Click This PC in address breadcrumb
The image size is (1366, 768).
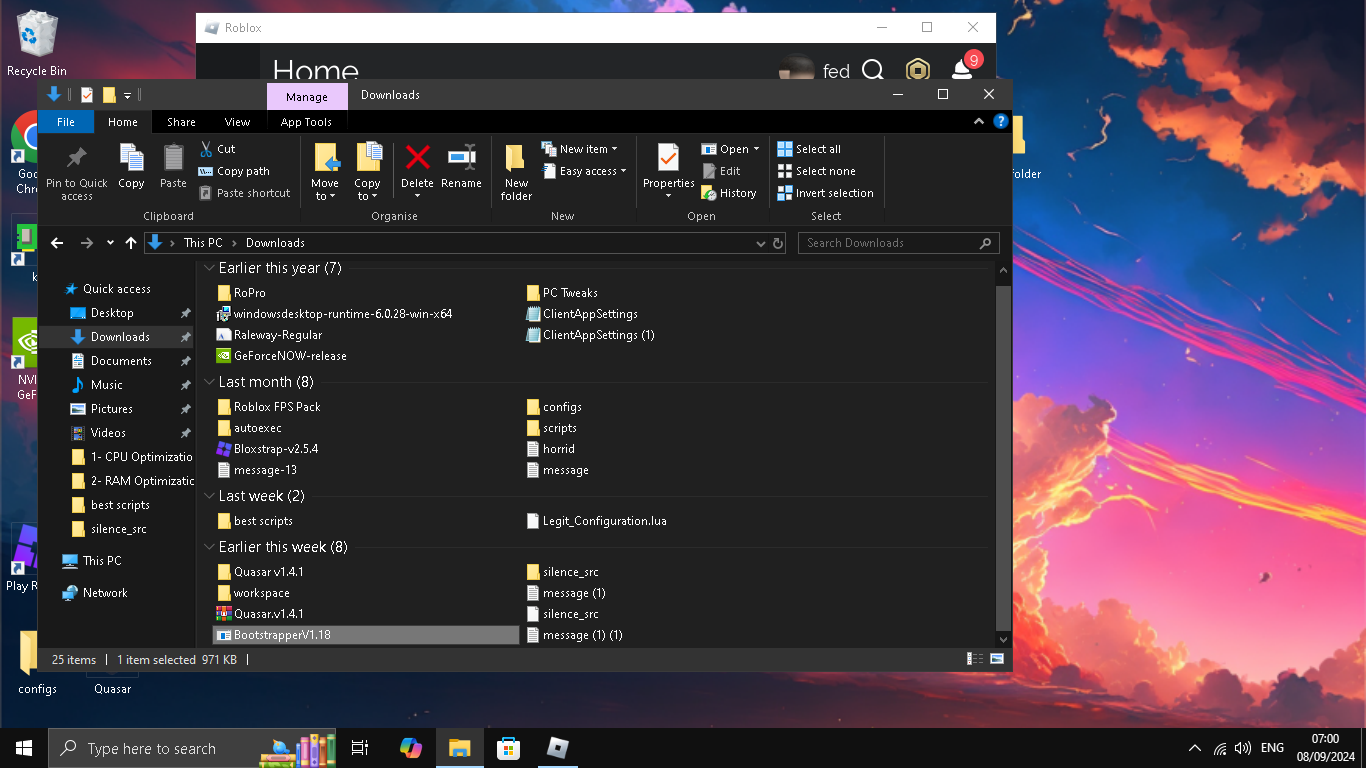click(x=203, y=243)
